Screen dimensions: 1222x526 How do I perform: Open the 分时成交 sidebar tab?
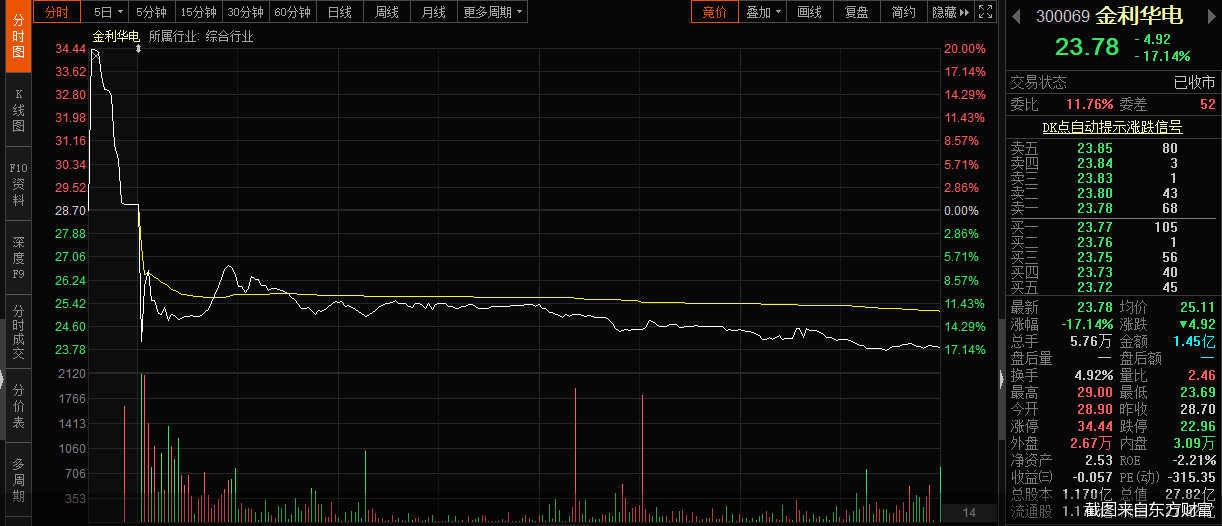pos(18,333)
